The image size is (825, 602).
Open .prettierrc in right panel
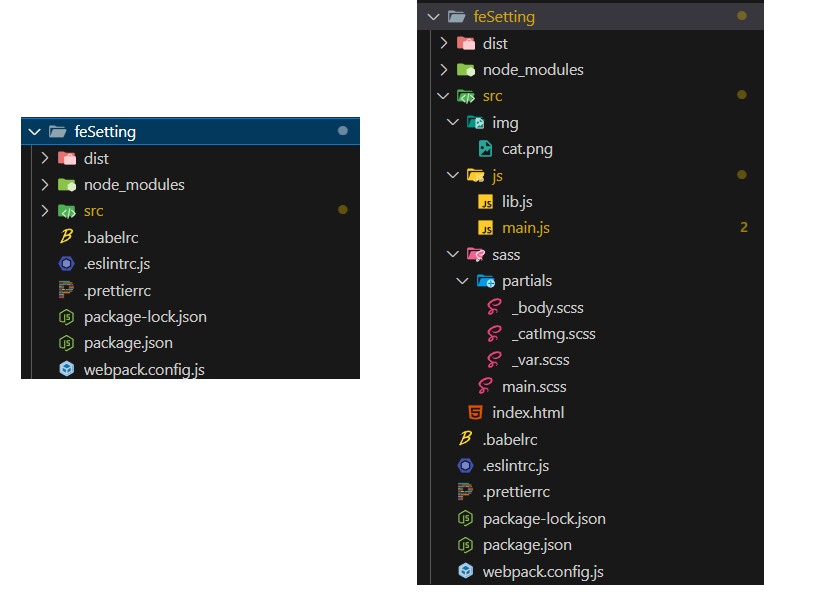pos(516,492)
